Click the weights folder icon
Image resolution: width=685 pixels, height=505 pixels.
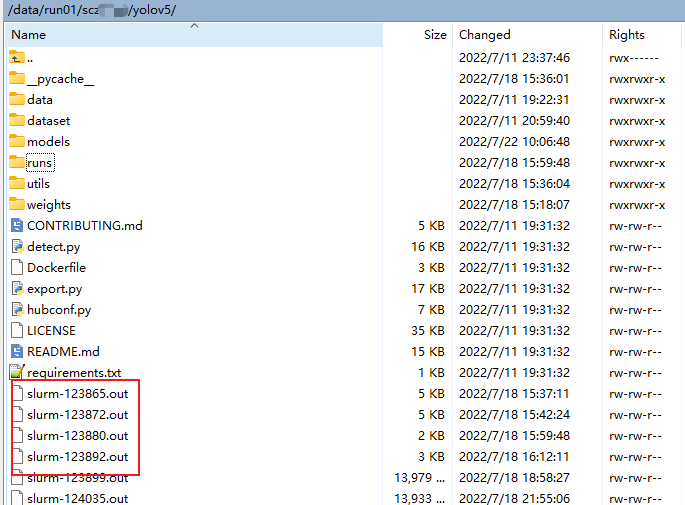(16, 204)
